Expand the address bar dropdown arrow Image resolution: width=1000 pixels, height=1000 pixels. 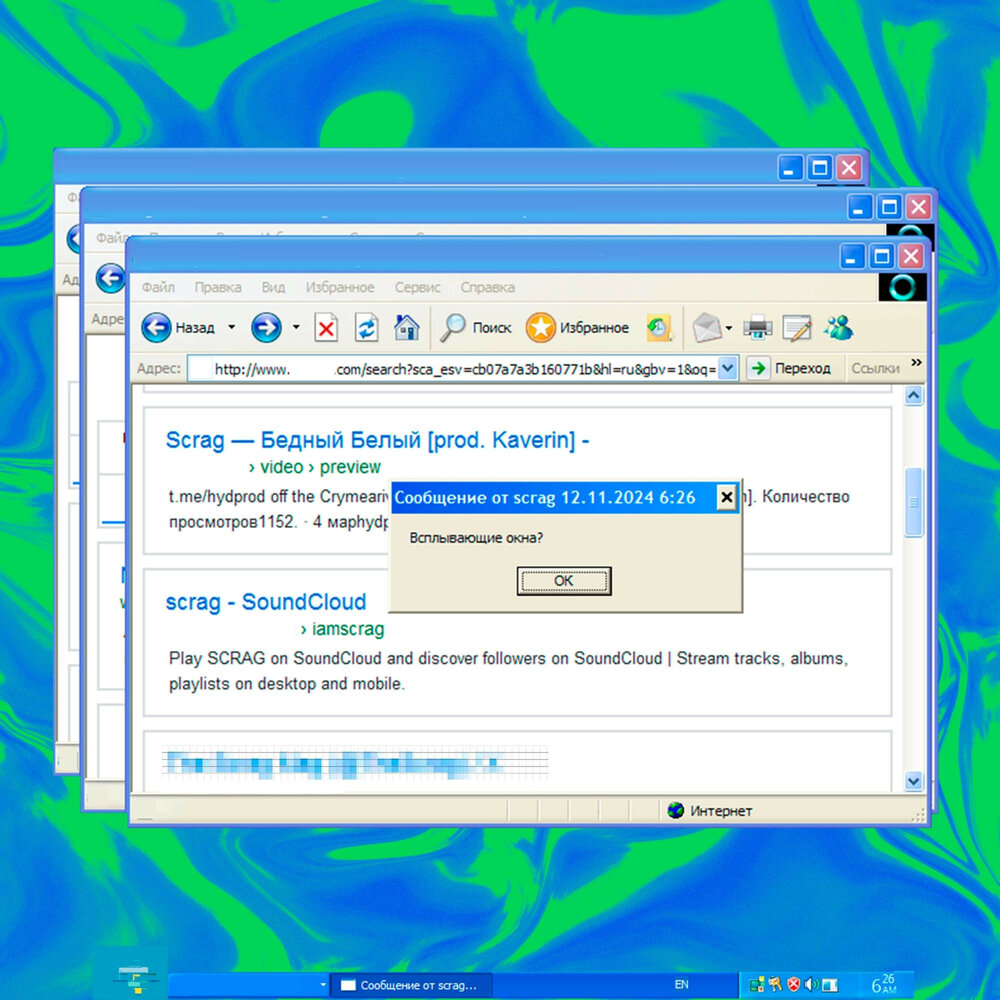coord(728,368)
